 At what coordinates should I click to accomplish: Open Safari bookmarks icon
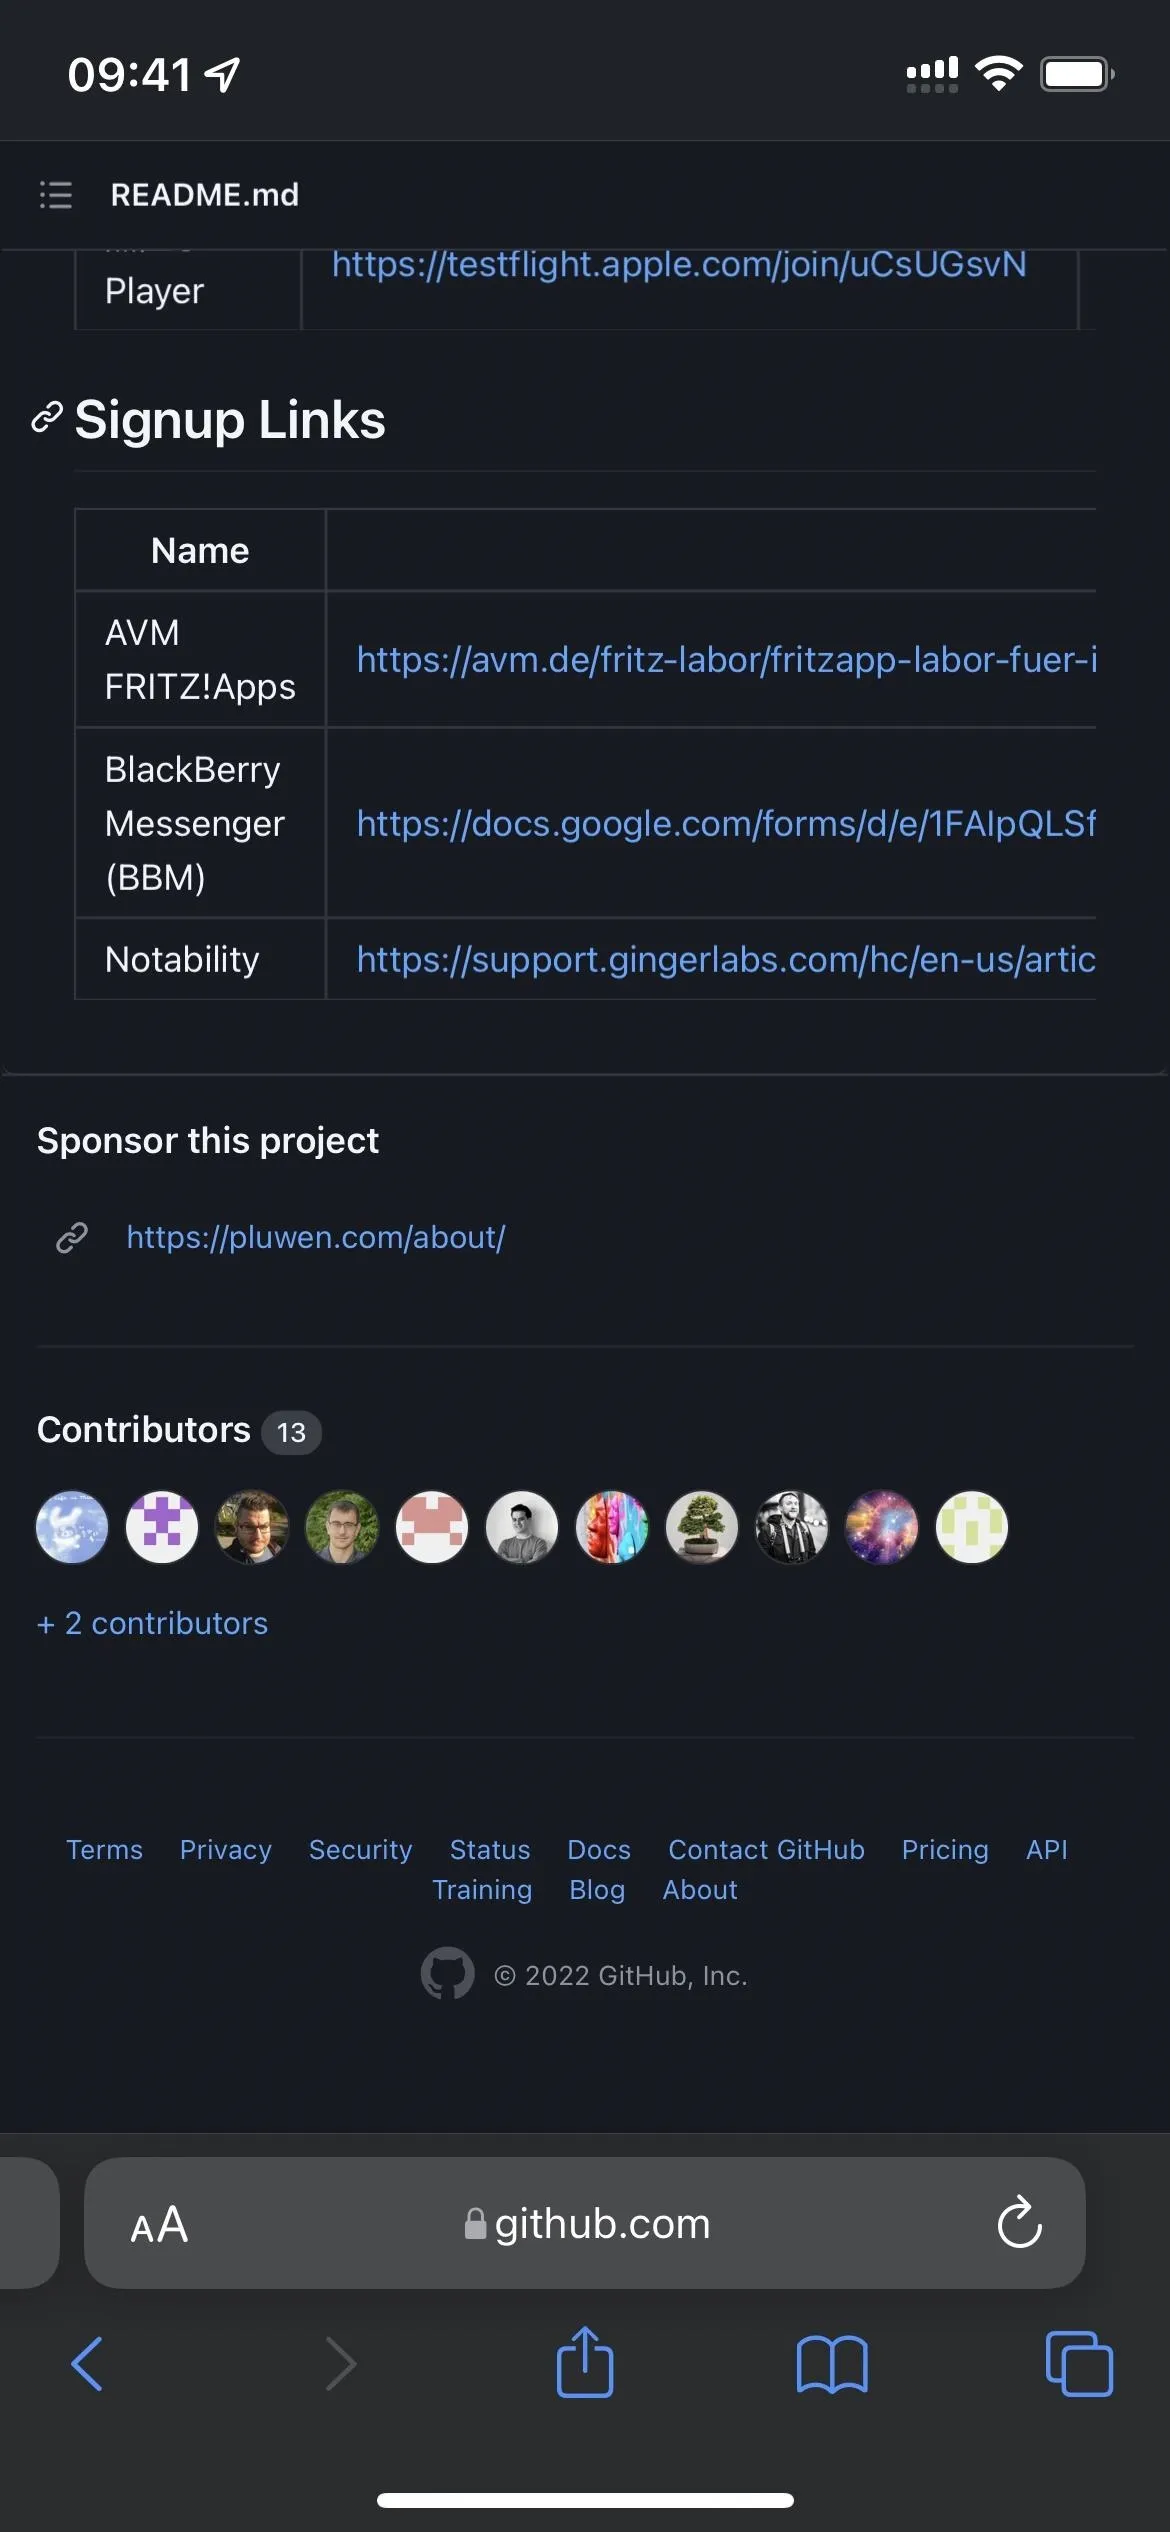(832, 2364)
